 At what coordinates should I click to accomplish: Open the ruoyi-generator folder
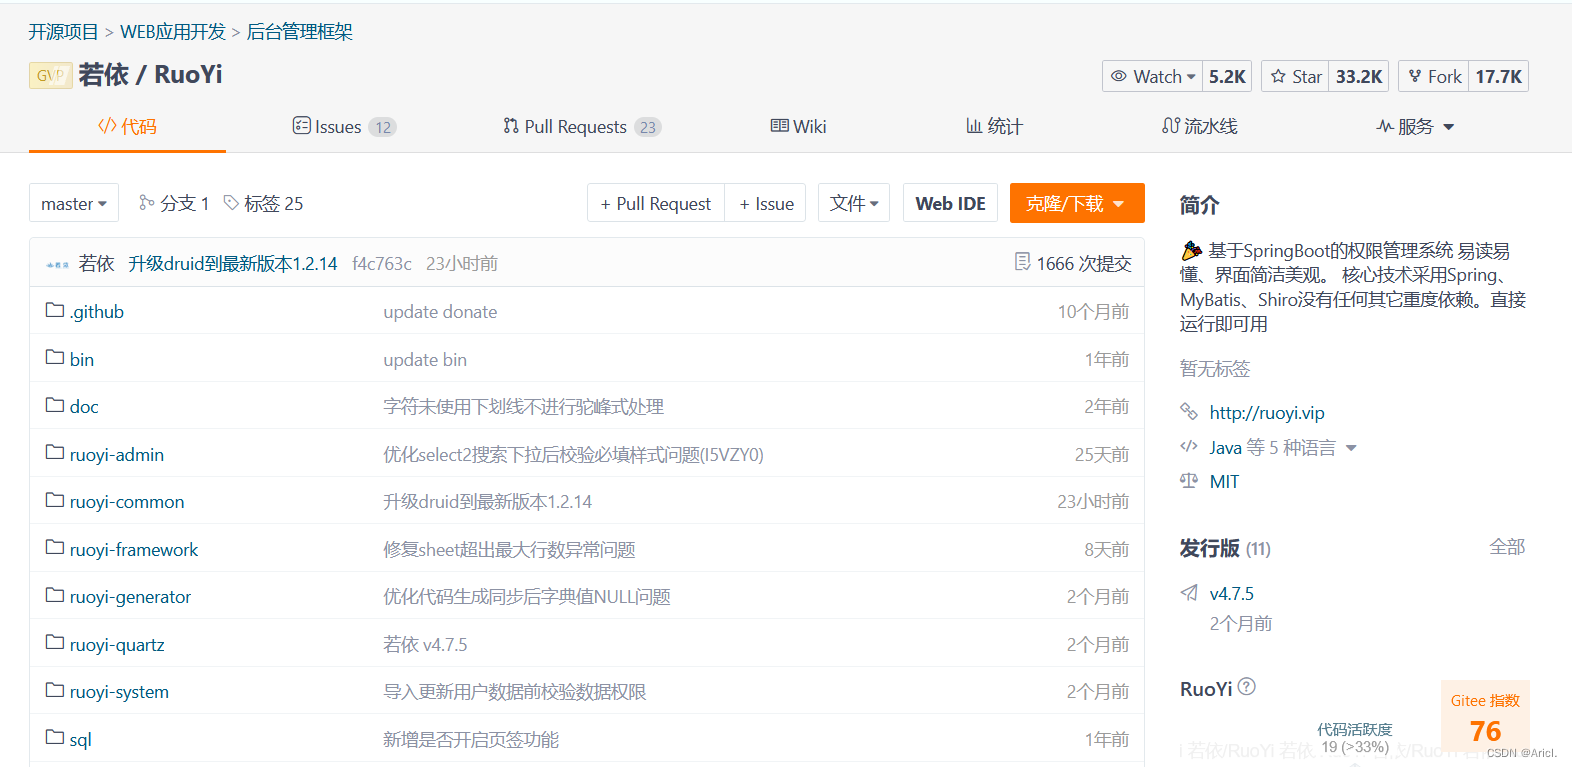pos(130,596)
